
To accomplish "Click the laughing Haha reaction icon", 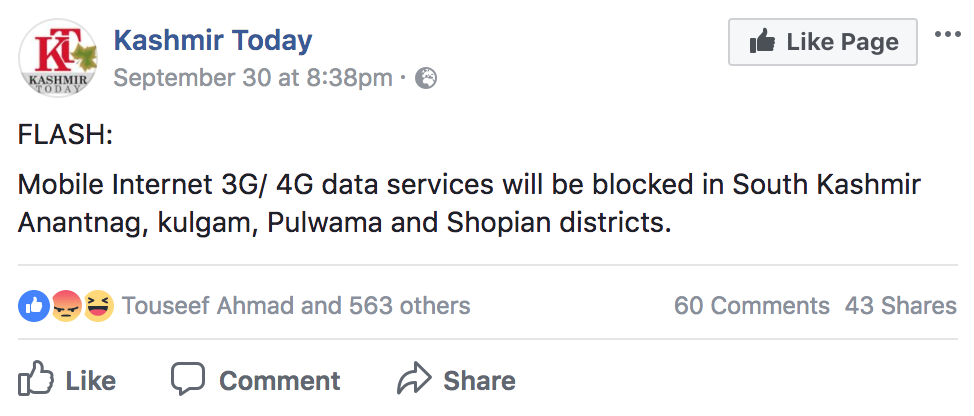I will pyautogui.click(x=97, y=305).
